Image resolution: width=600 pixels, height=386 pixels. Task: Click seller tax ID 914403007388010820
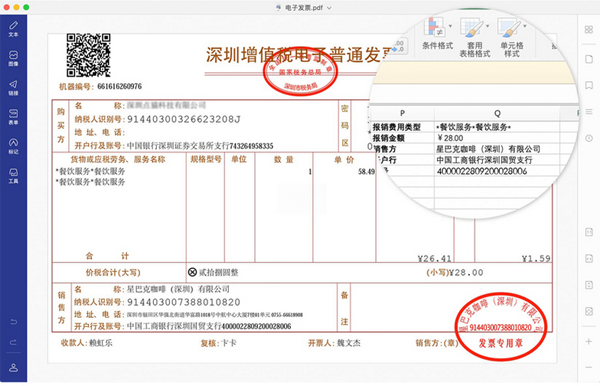click(x=184, y=302)
